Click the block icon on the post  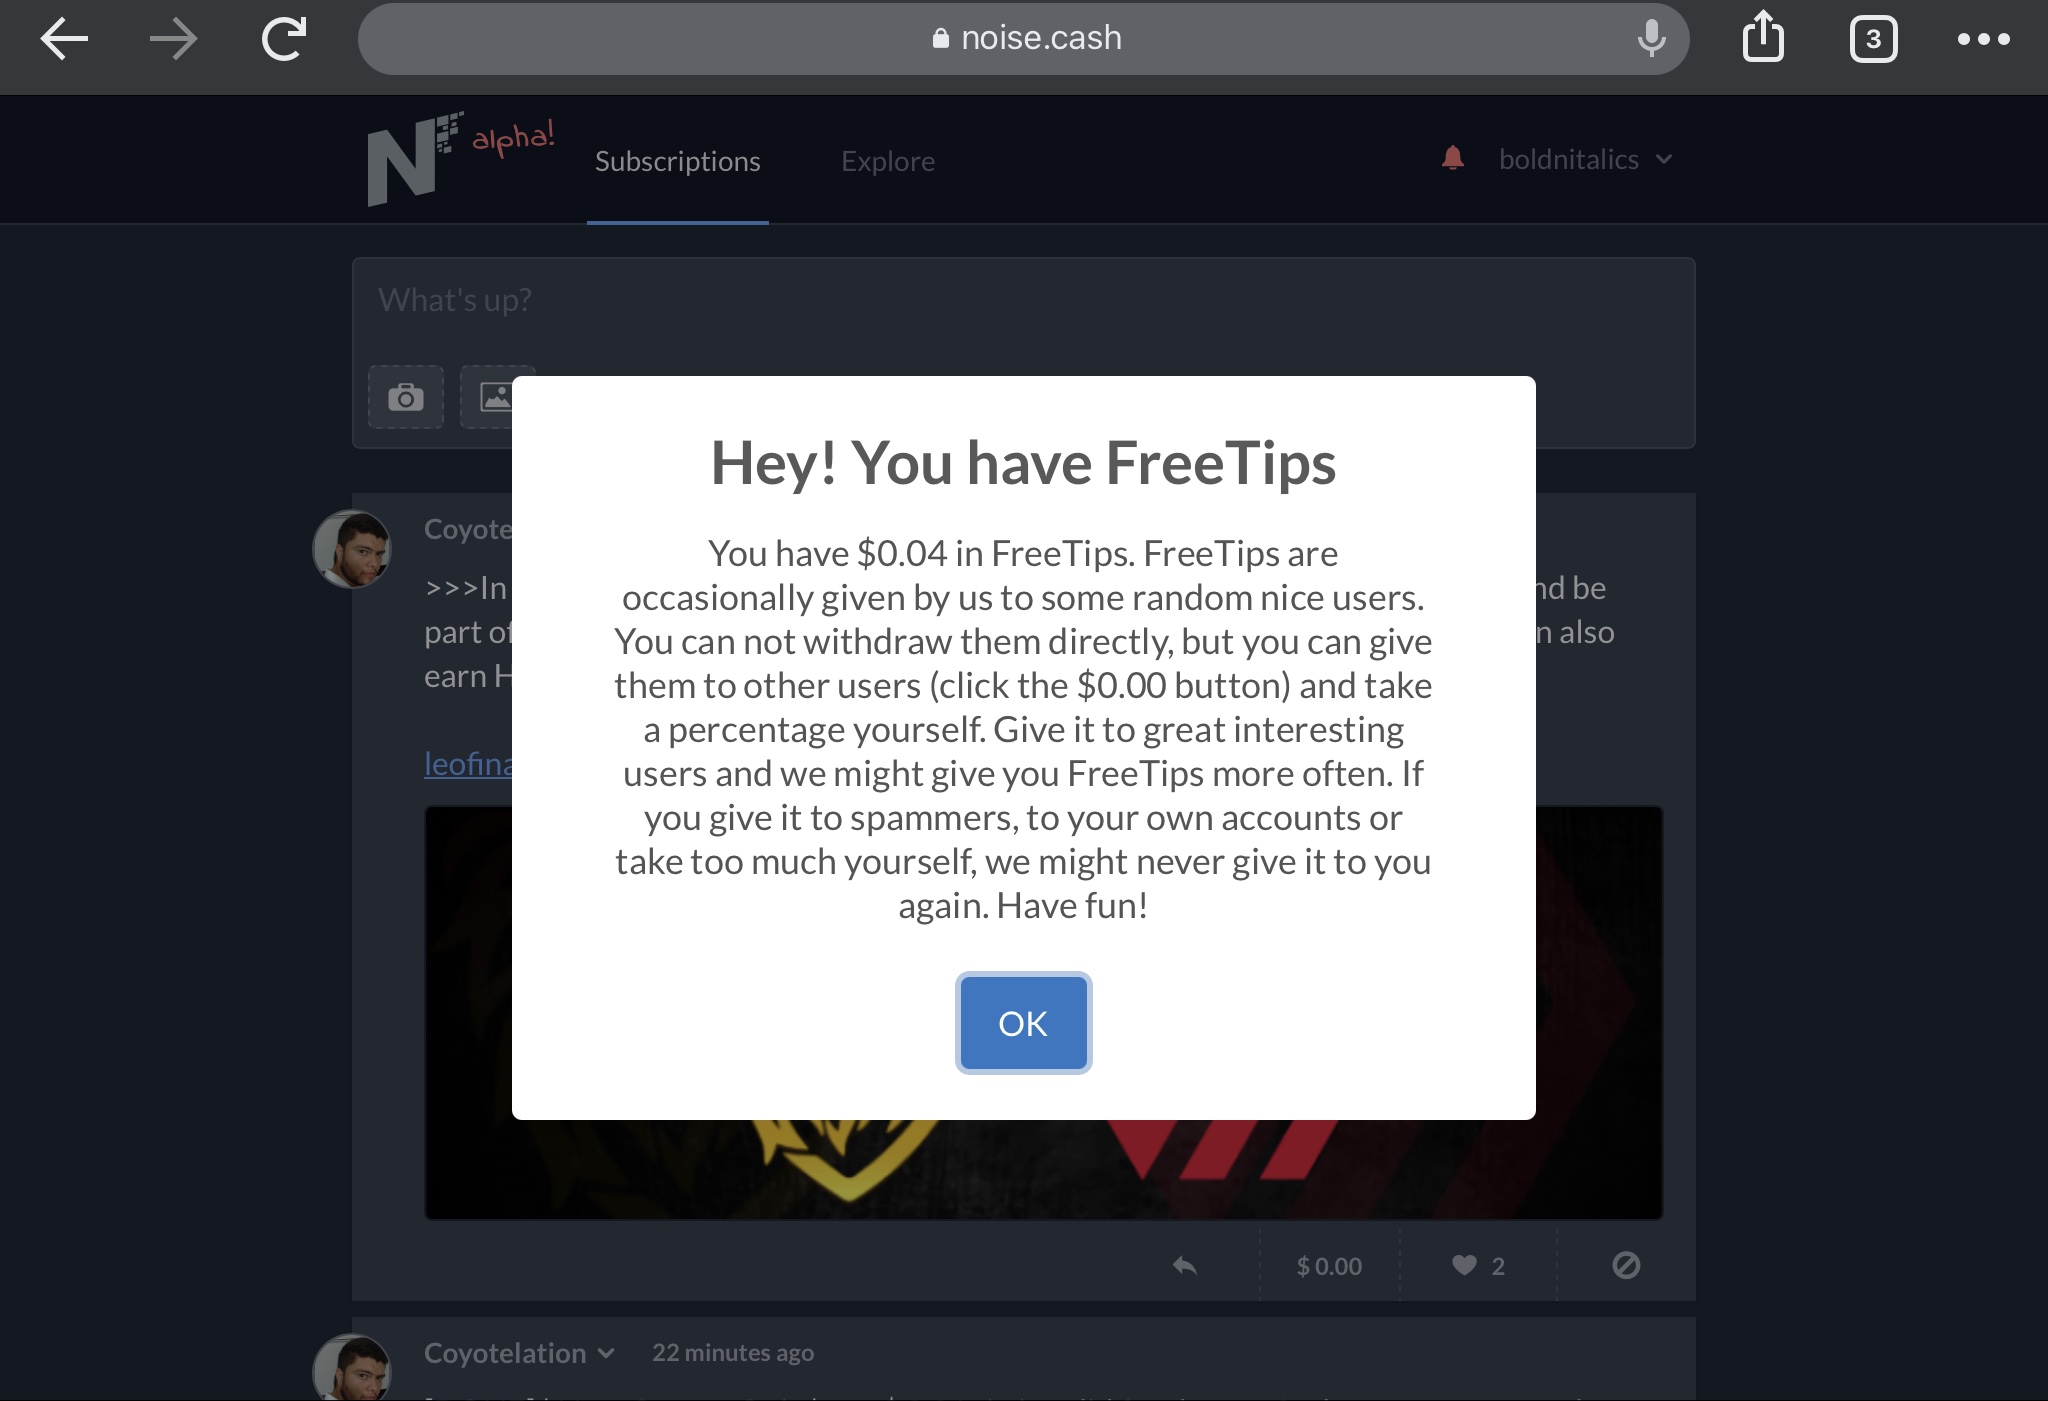(x=1626, y=1265)
